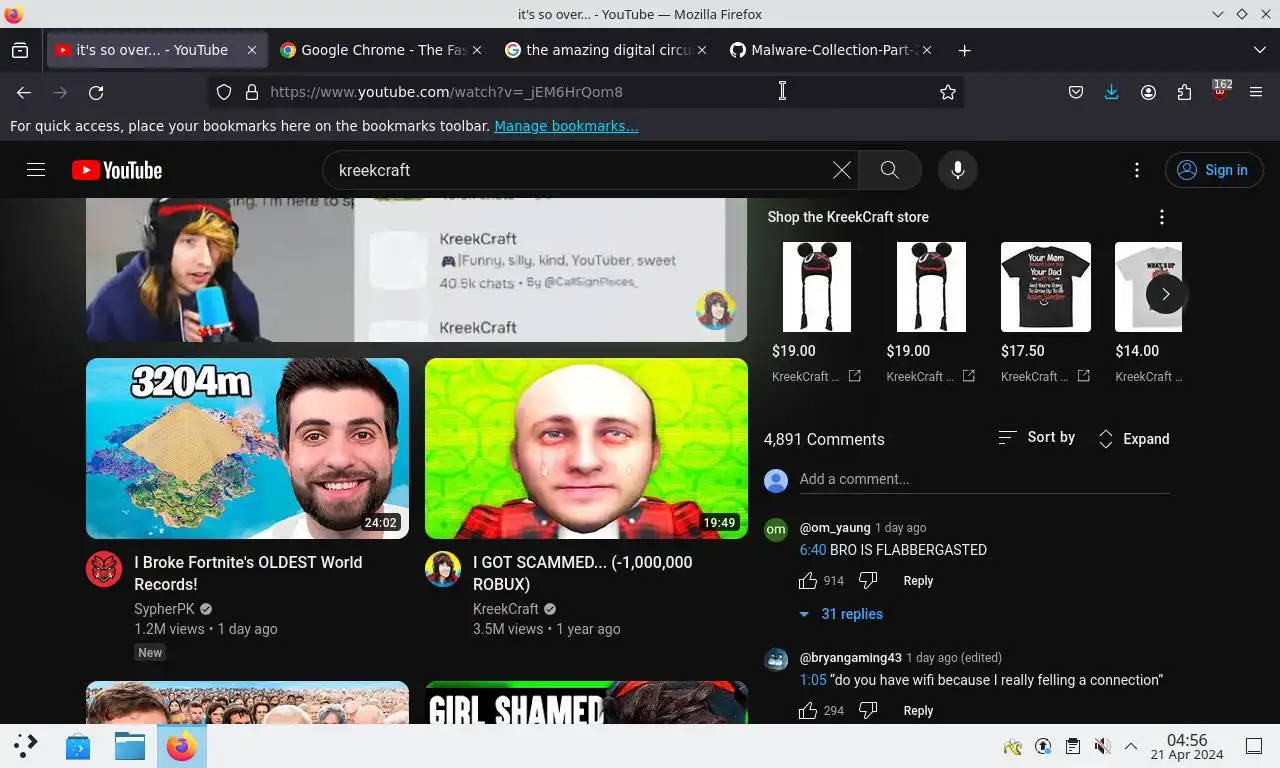Image resolution: width=1280 pixels, height=768 pixels.
Task: Run search with the magnifier button
Action: tap(889, 170)
